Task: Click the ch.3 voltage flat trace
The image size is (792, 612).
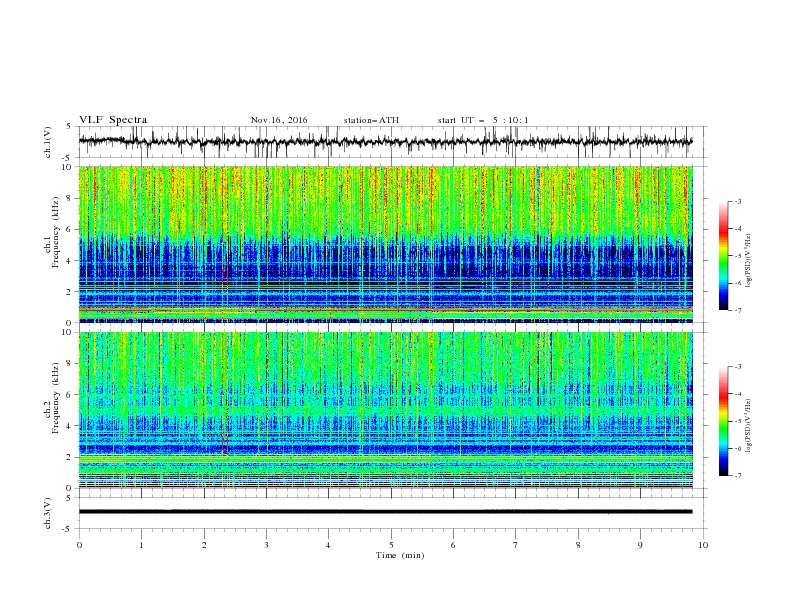Action: (x=386, y=512)
